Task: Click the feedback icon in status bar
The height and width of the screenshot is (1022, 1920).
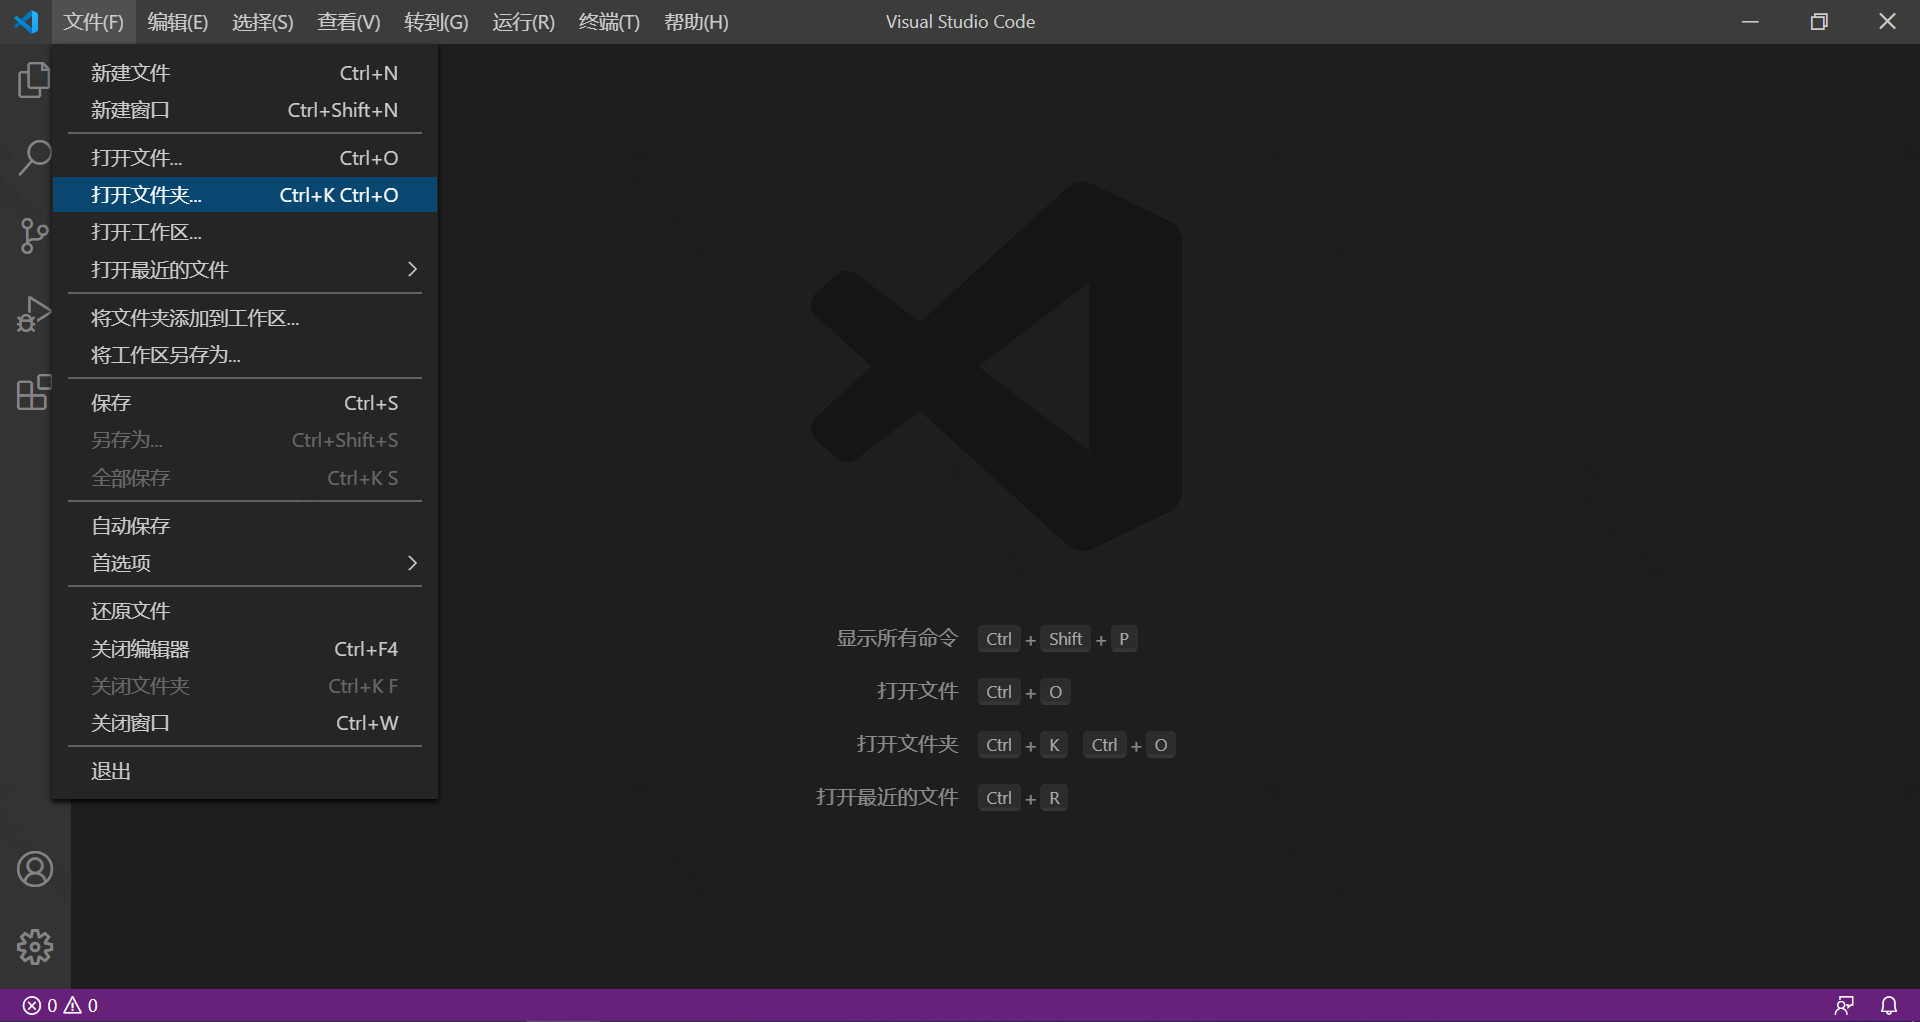Action: [1844, 1005]
